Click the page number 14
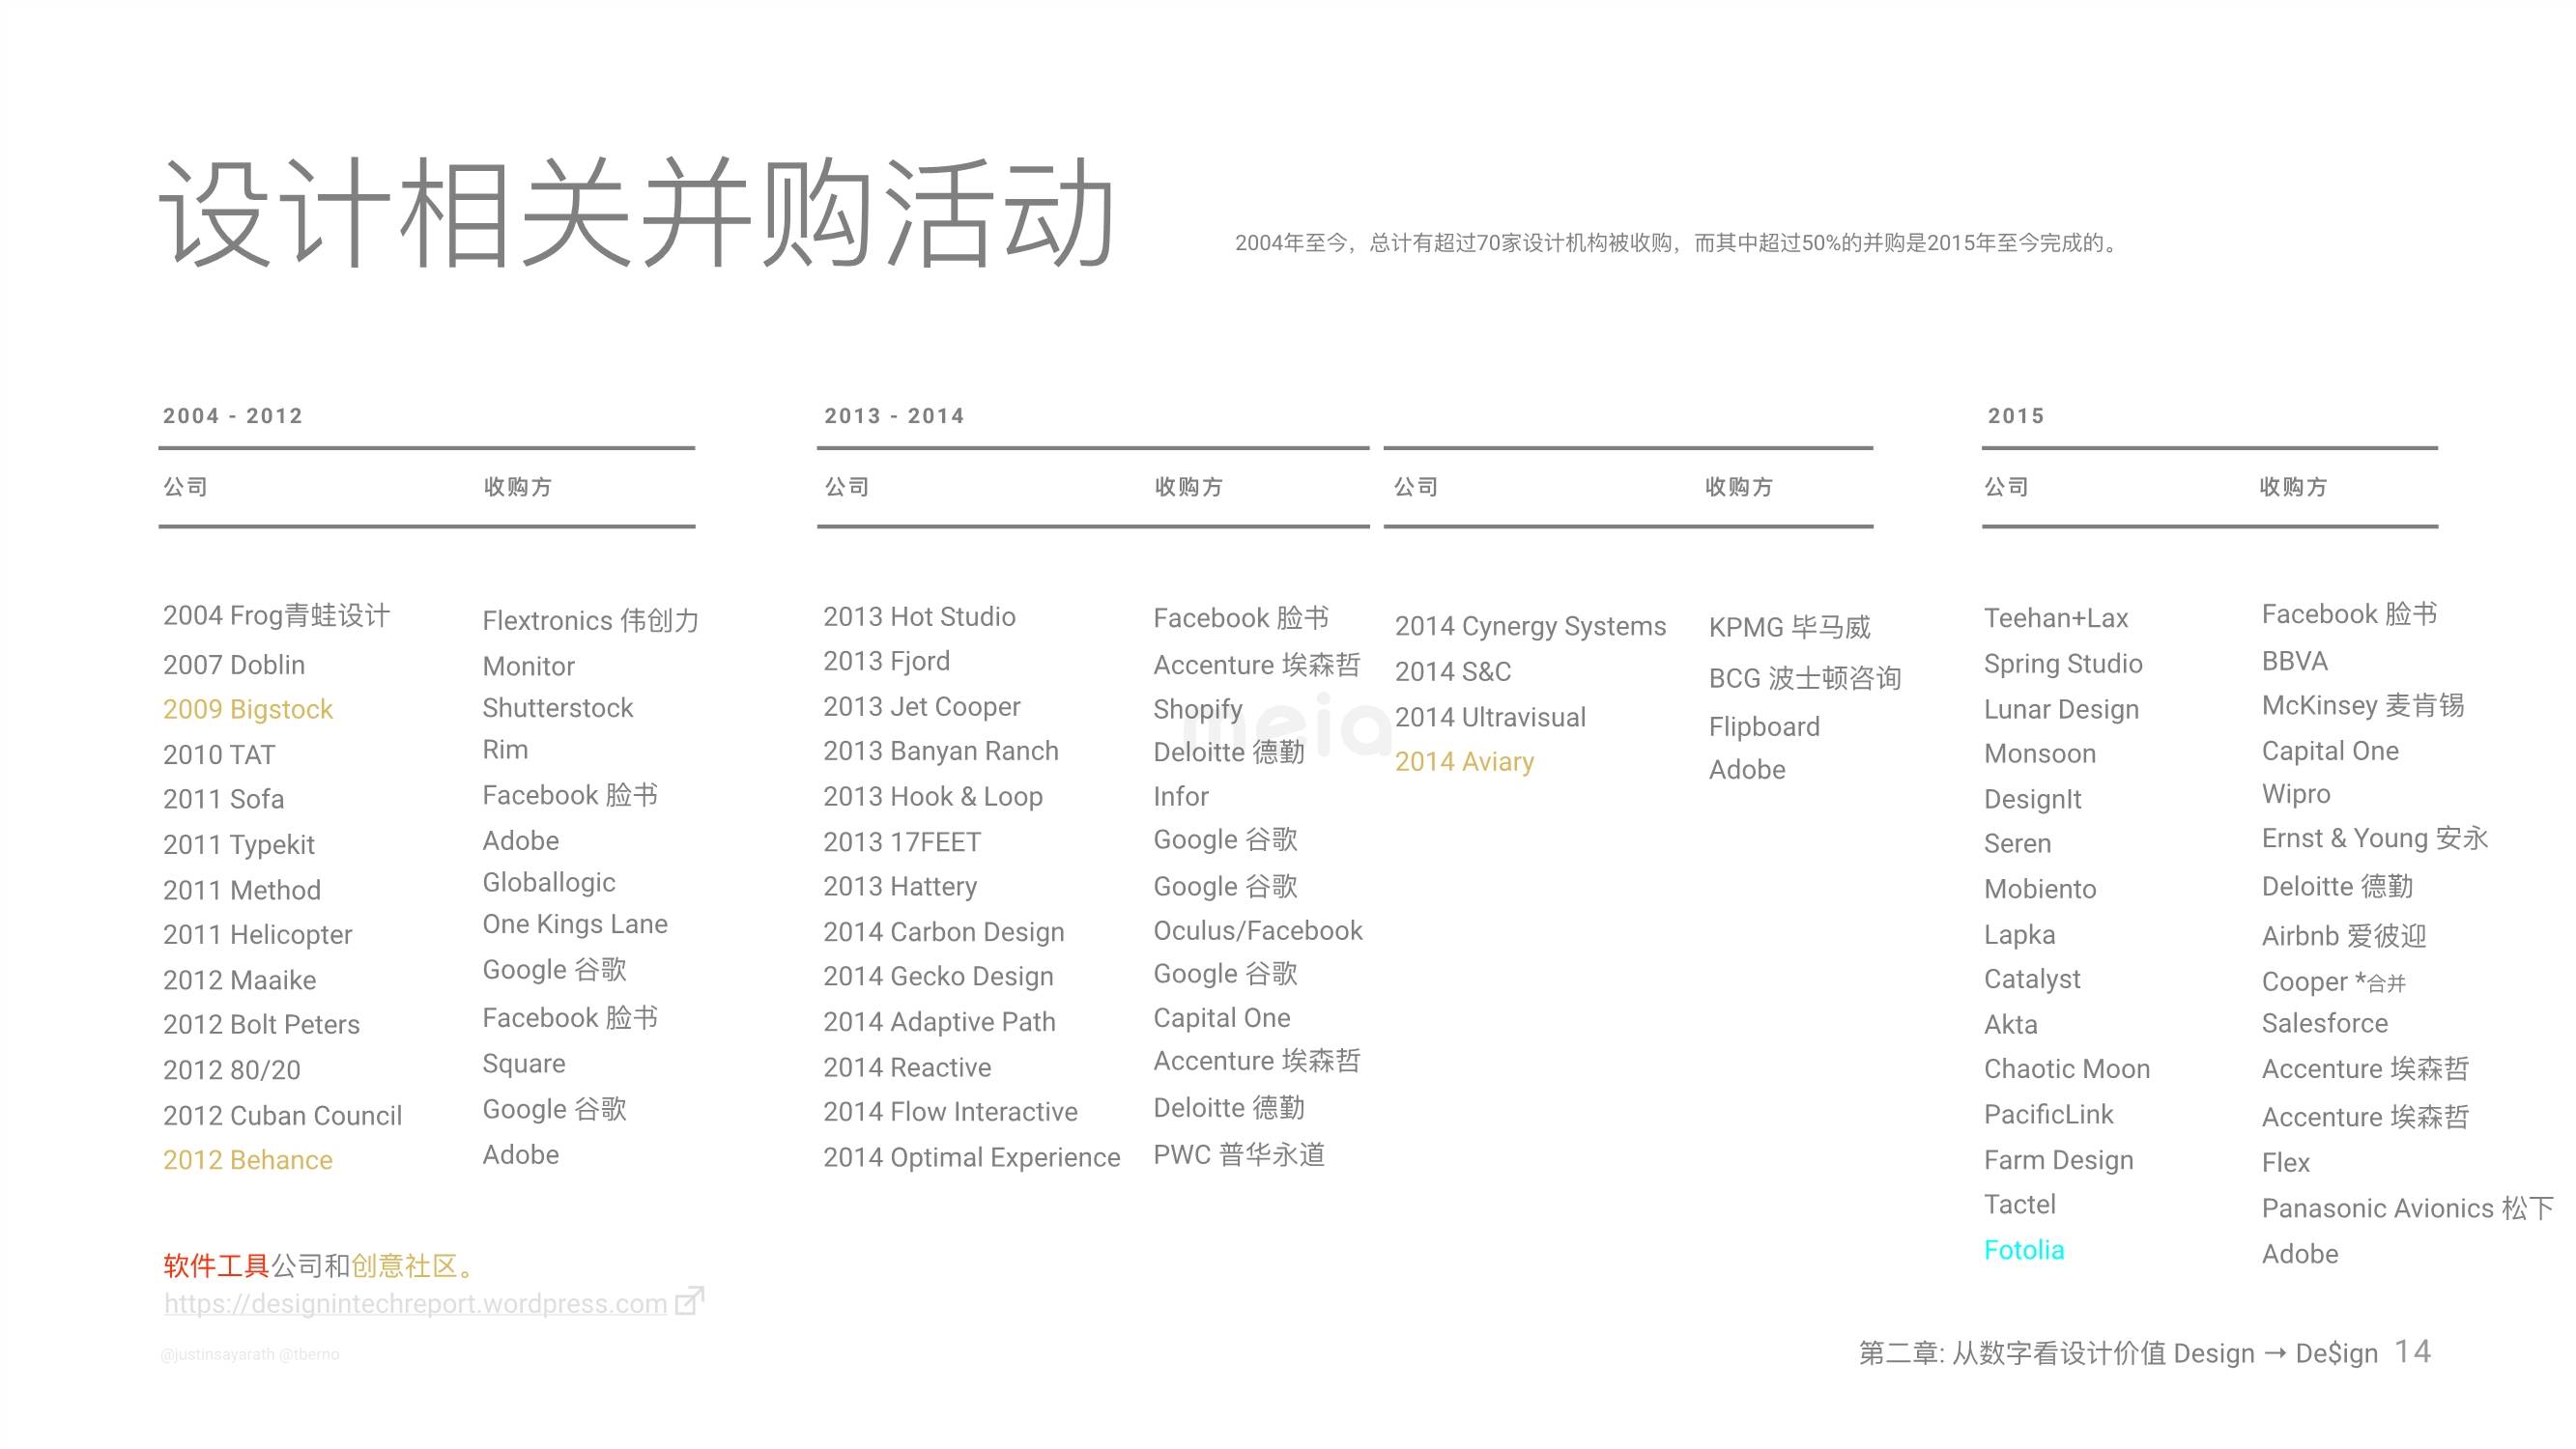The height and width of the screenshot is (1449, 2576). click(2411, 1352)
